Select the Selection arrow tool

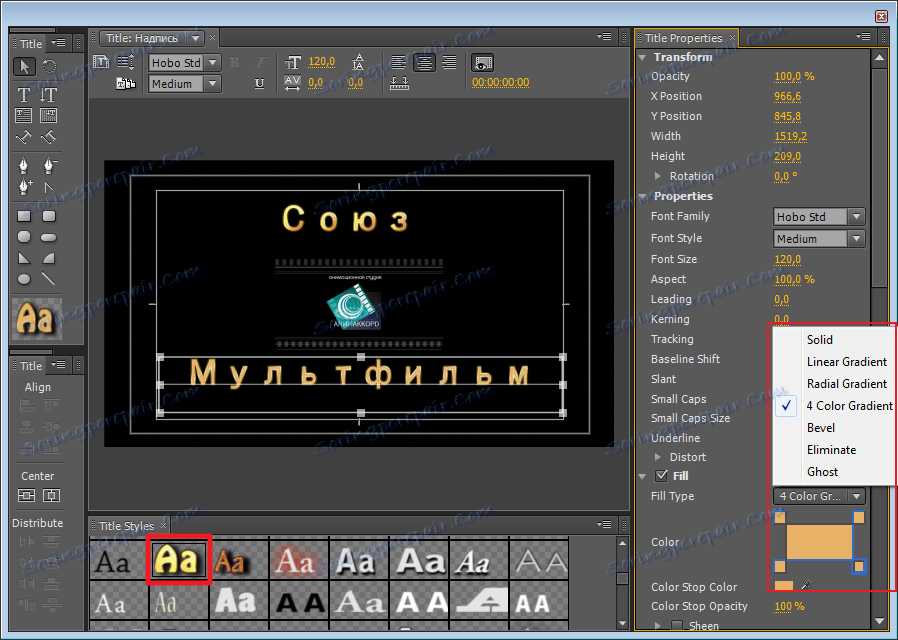pyautogui.click(x=24, y=67)
